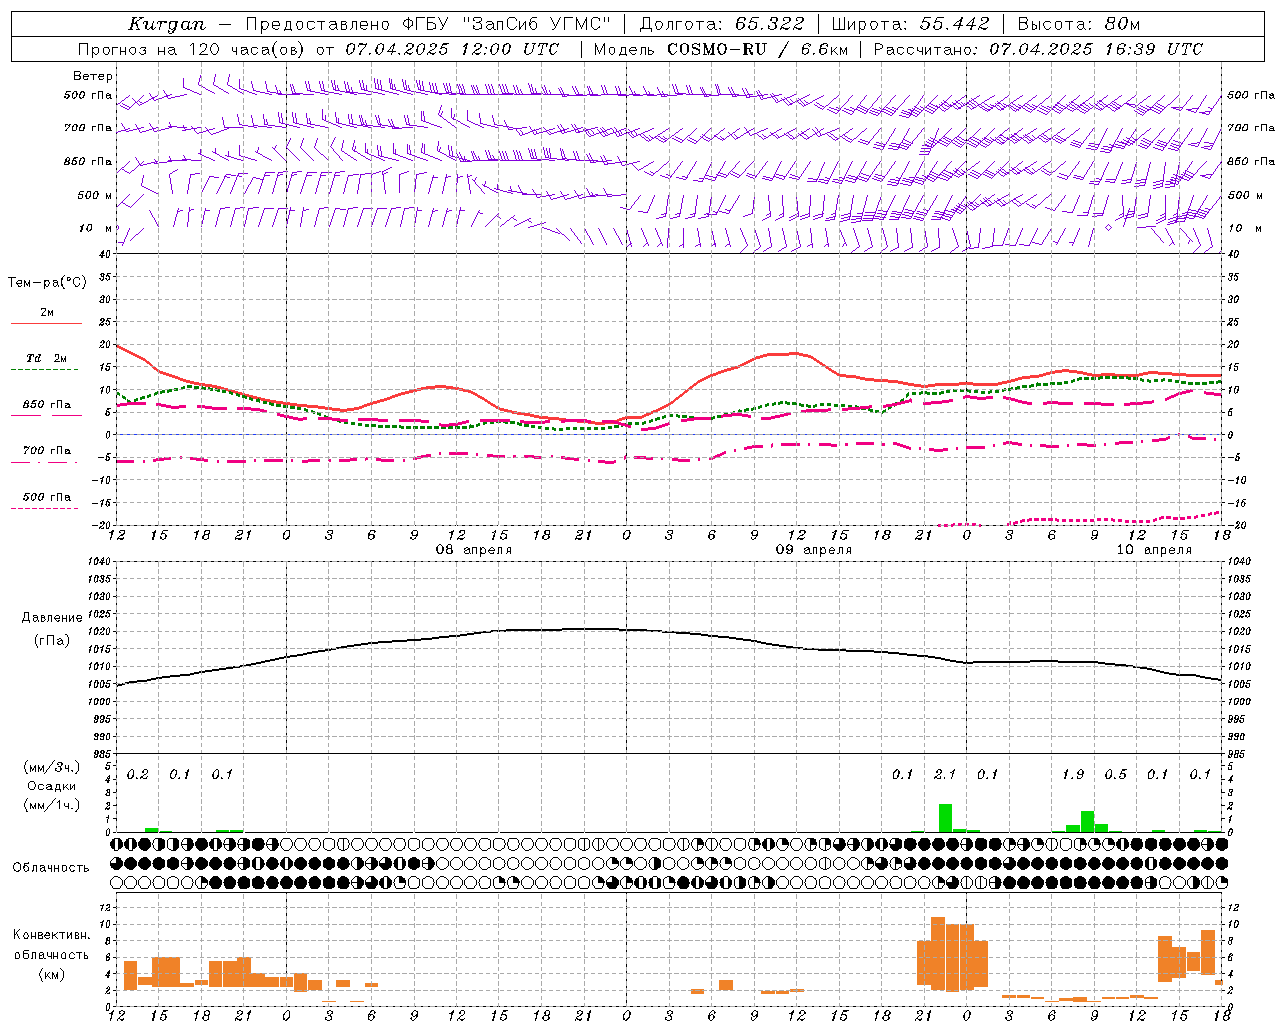Click the Прогноз на 120 часа(ов) text
The width and height of the screenshot is (1280, 1024).
pyautogui.click(x=192, y=49)
